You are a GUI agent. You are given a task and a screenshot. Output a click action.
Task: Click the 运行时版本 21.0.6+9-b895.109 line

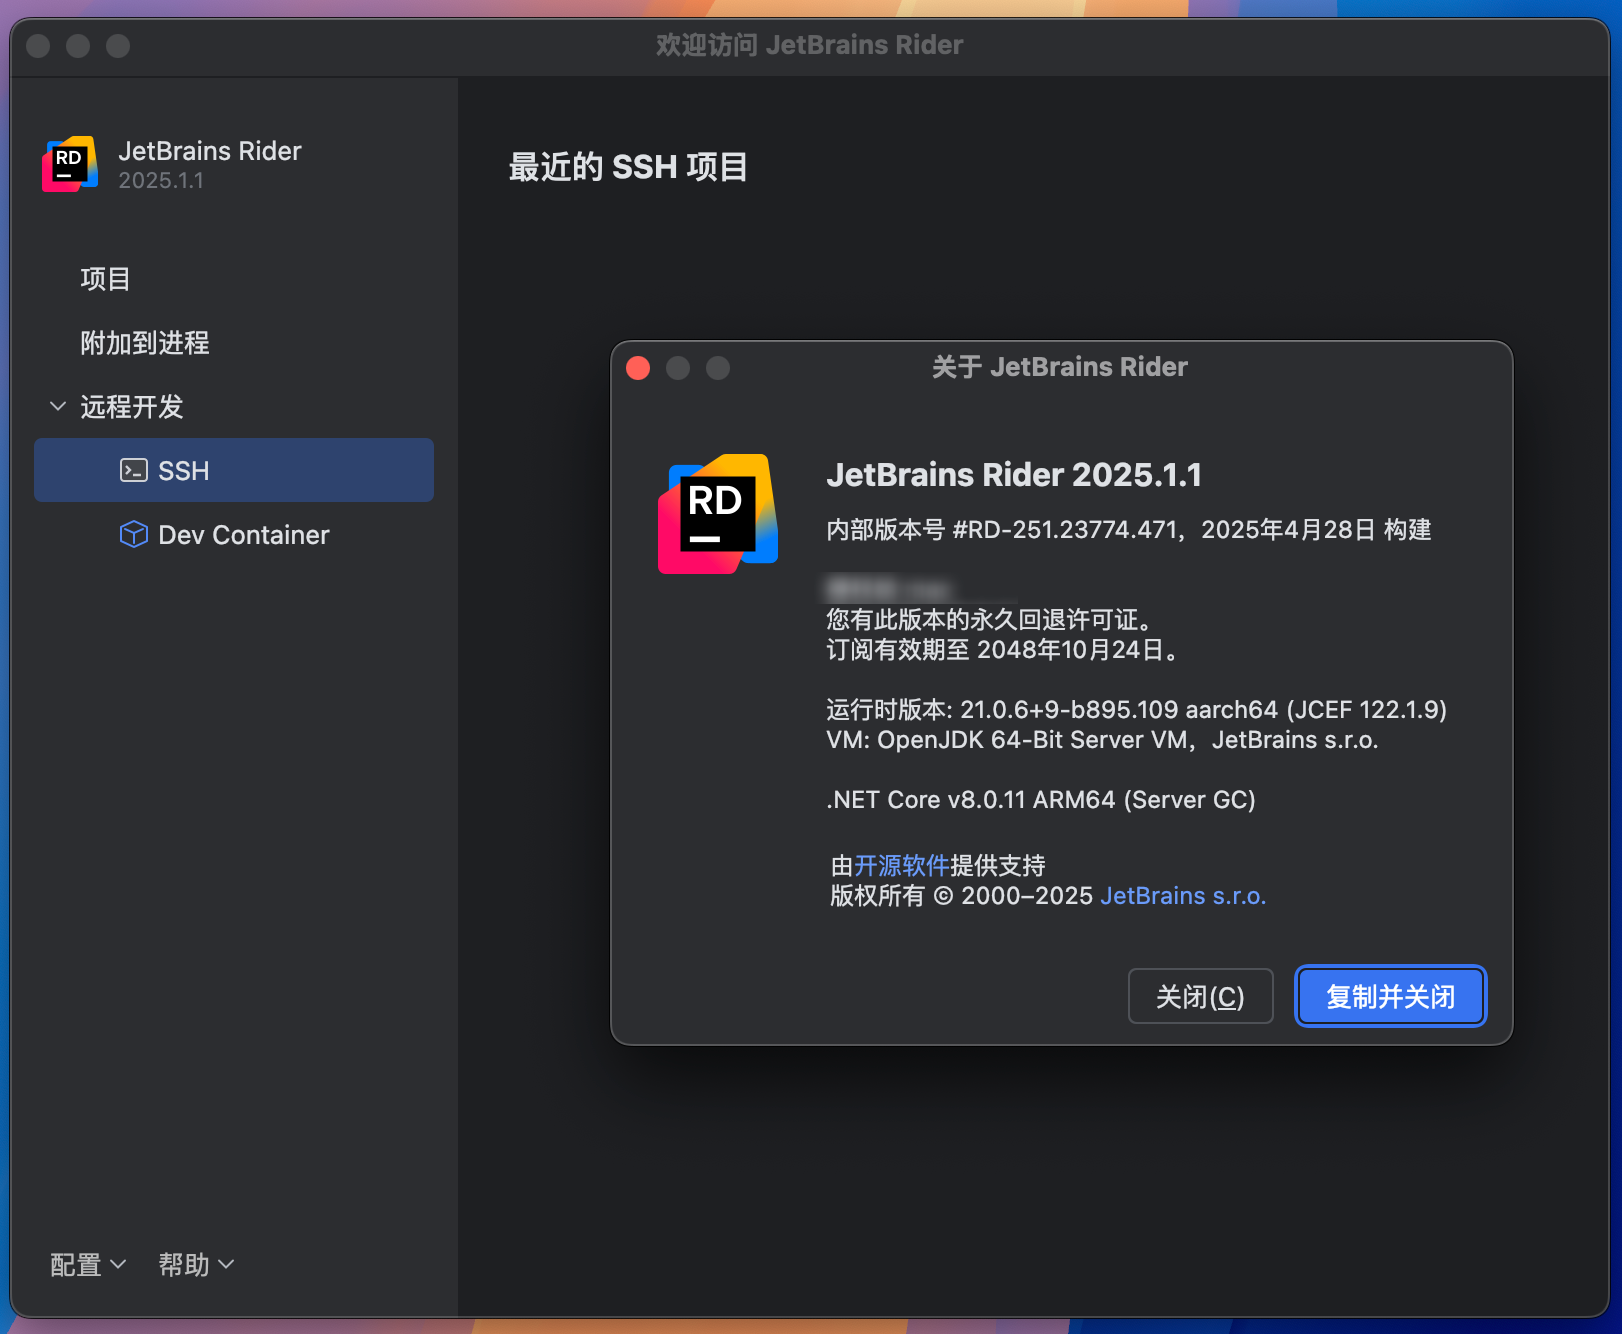(1136, 710)
